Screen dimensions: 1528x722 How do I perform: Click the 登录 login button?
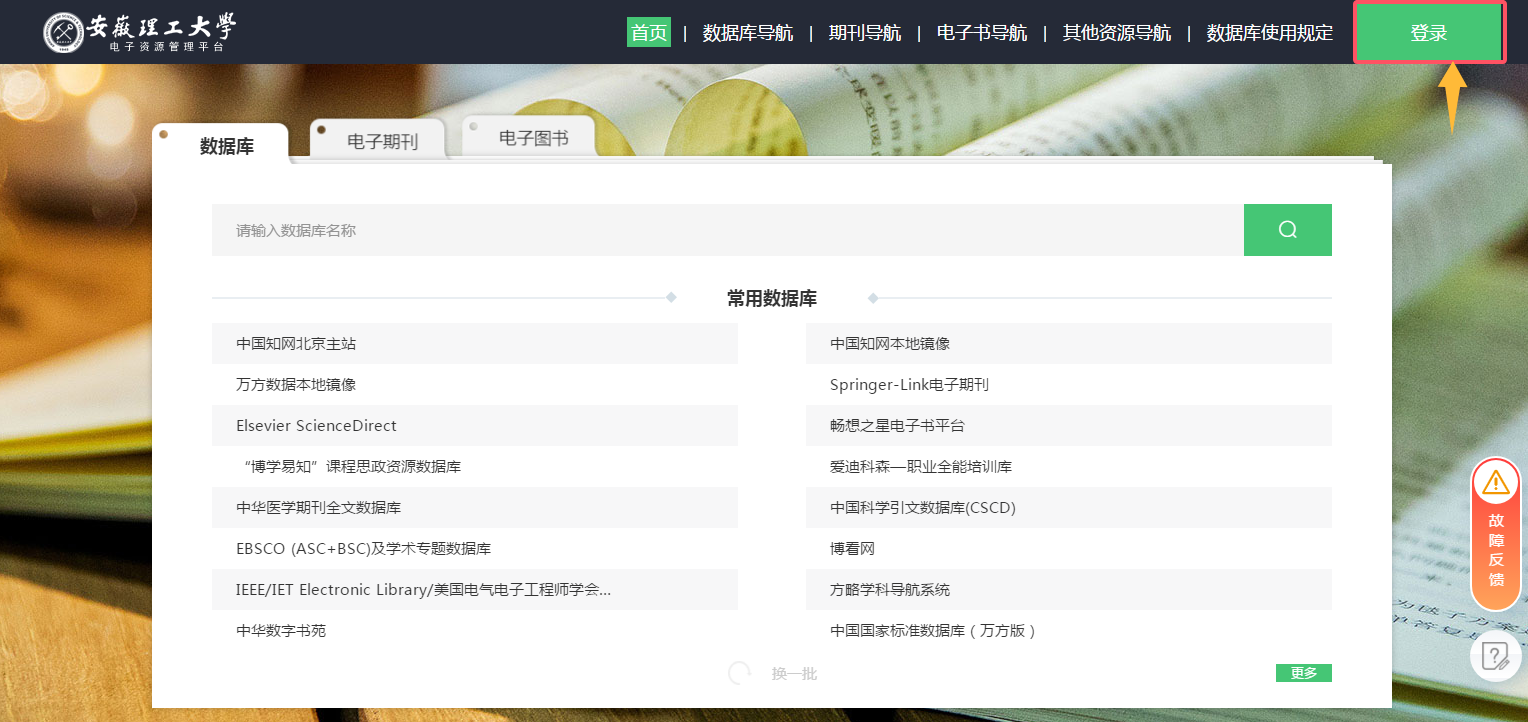click(x=1429, y=33)
